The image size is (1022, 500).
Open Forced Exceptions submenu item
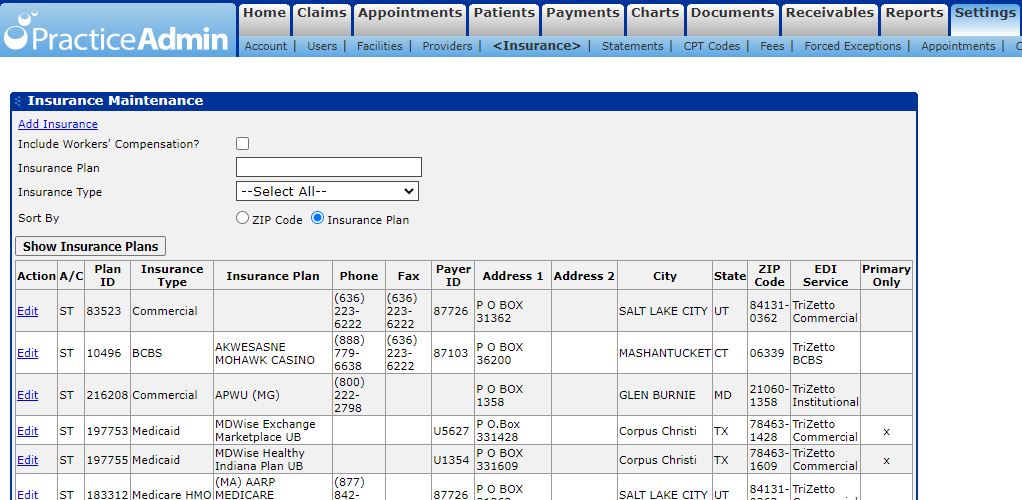pyautogui.click(x=853, y=46)
